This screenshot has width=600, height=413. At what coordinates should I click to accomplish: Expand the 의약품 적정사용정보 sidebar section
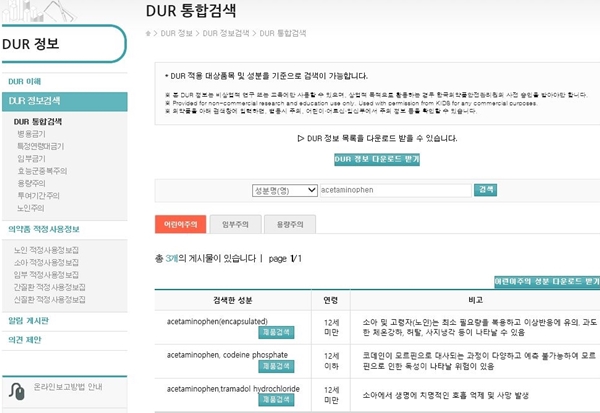[44, 229]
